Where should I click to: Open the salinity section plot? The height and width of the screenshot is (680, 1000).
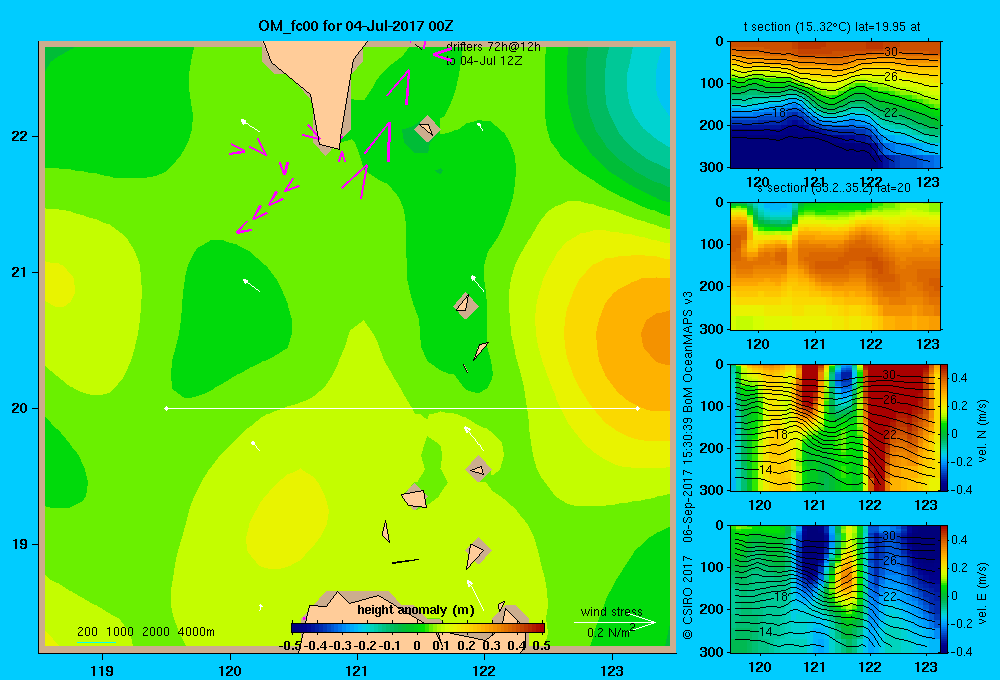[835, 266]
